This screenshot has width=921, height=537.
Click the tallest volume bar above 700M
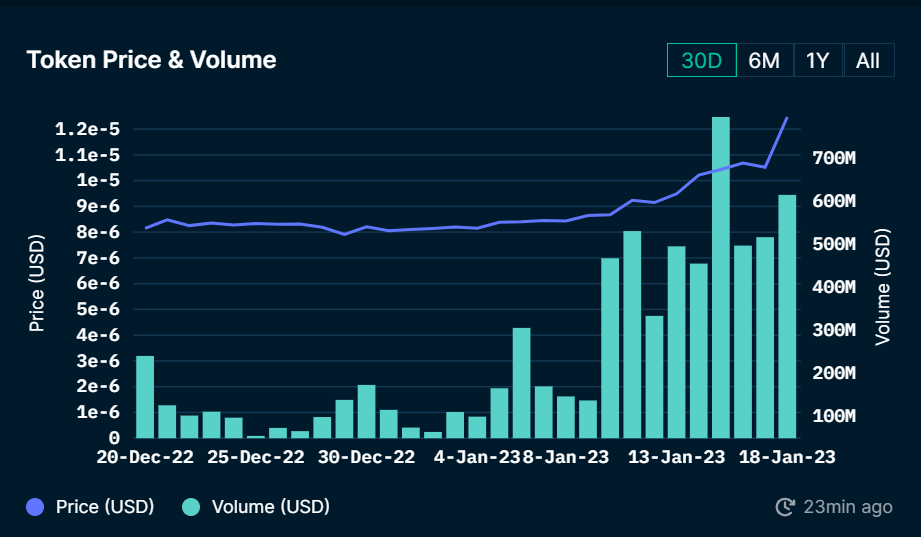[x=721, y=277]
